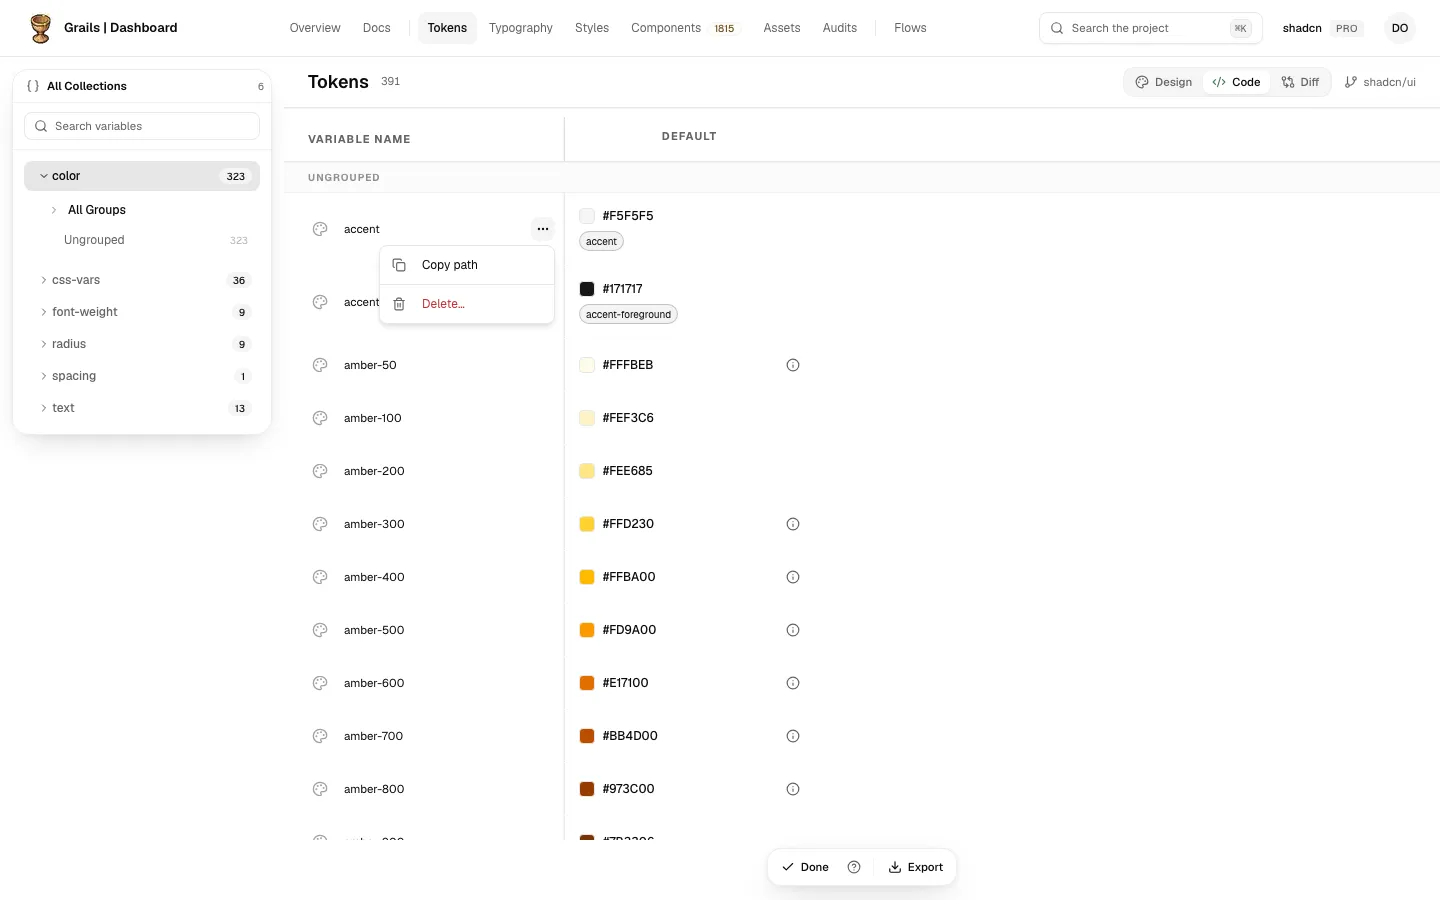Collapse the color collection
Image resolution: width=1440 pixels, height=900 pixels.
coord(43,176)
